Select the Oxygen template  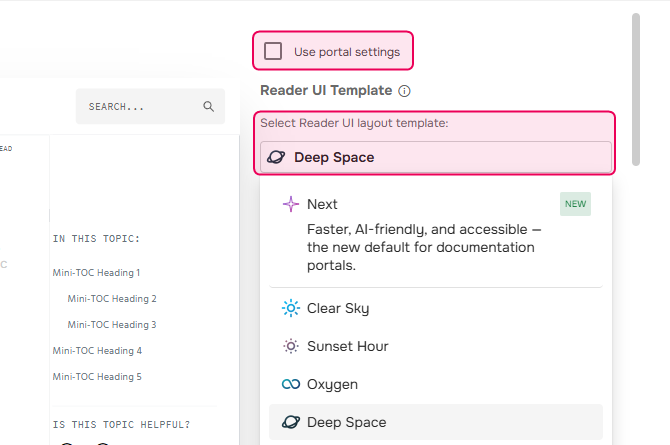tap(436, 384)
